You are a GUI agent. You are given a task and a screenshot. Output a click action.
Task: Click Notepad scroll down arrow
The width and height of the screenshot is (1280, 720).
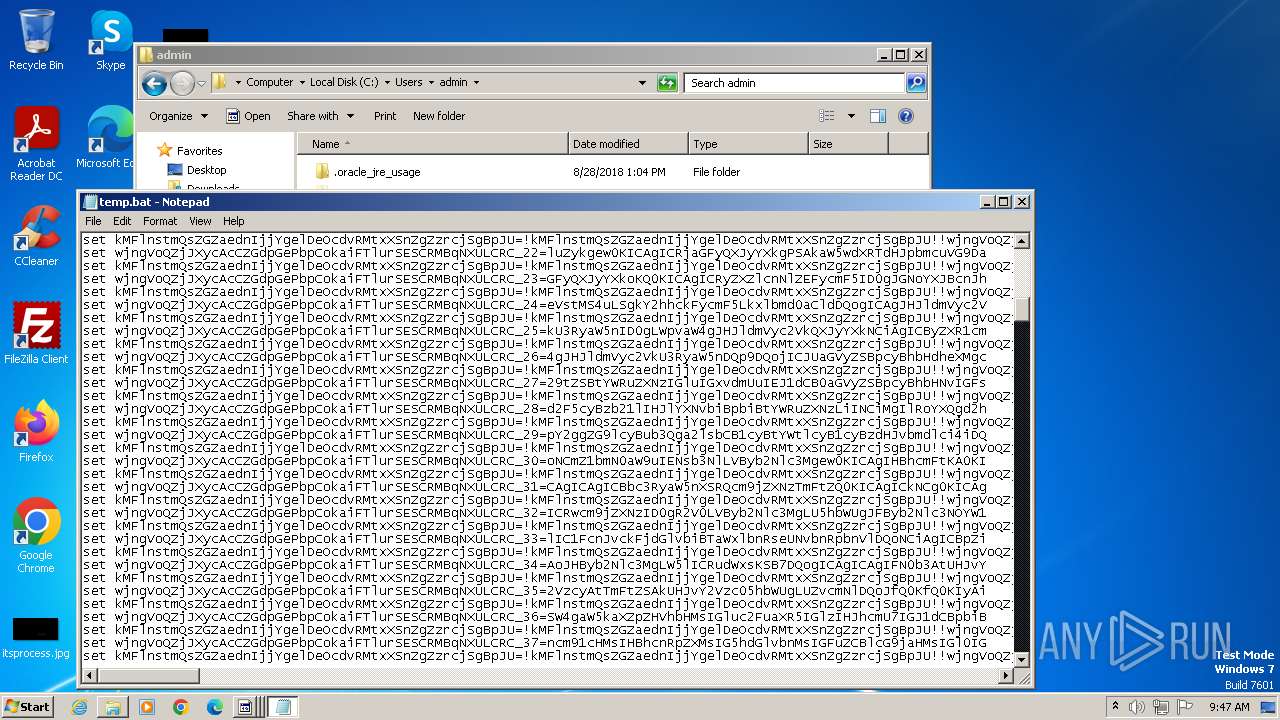point(1021,660)
